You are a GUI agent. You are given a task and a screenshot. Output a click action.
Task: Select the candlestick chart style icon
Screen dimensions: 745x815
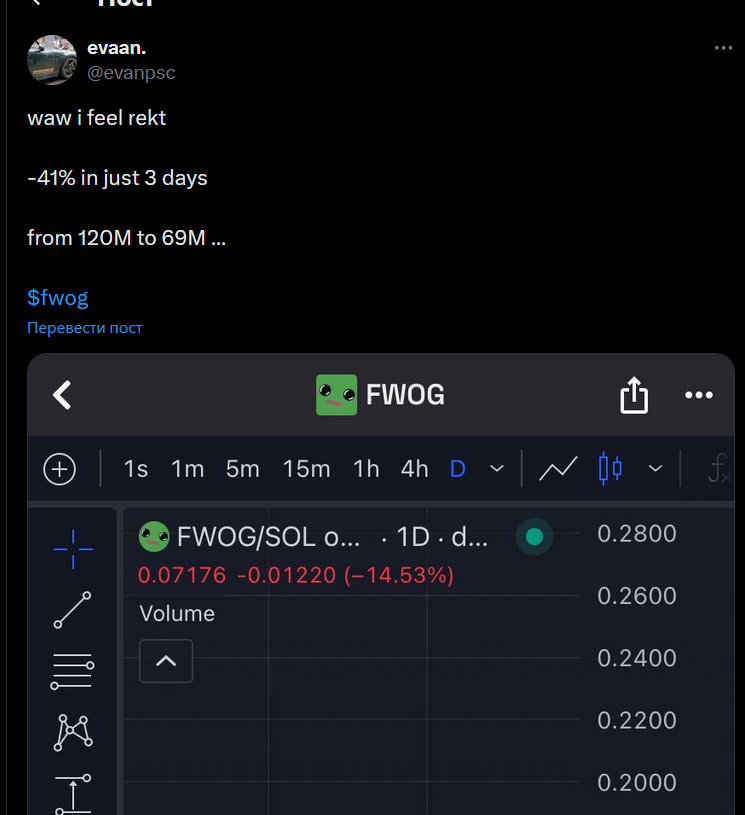click(610, 469)
